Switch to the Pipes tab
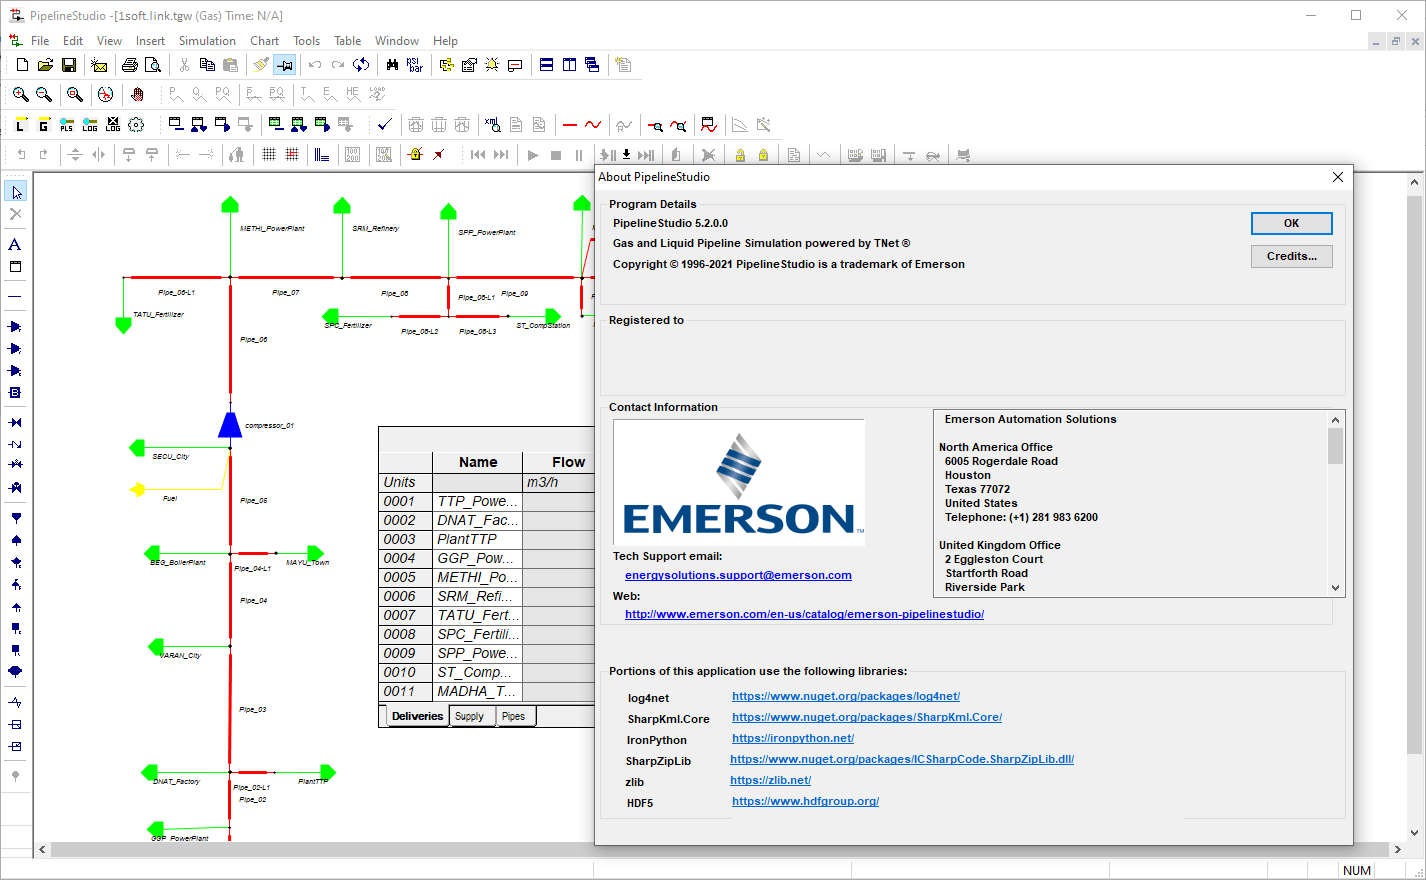 pos(514,716)
